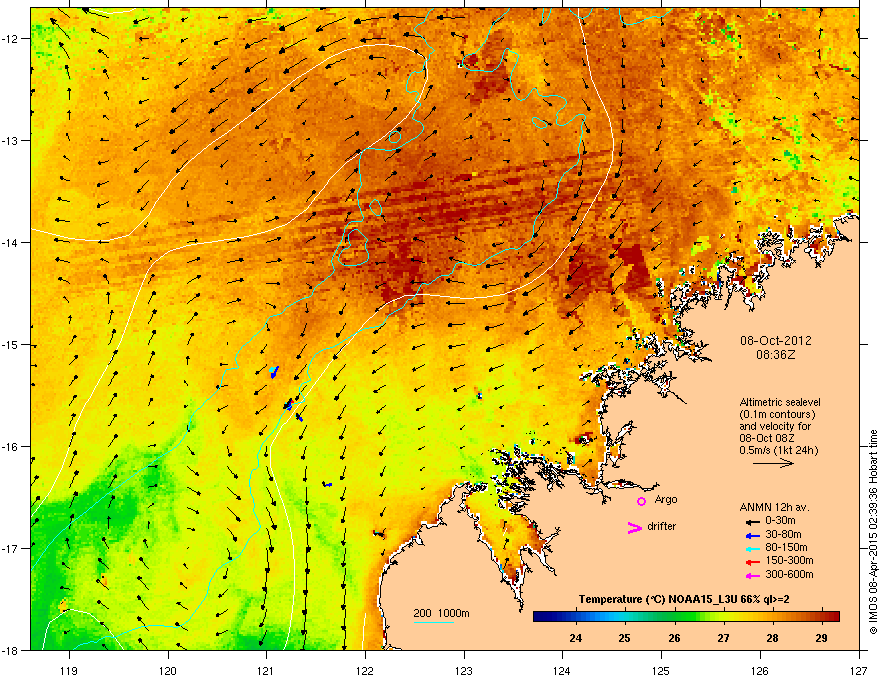This screenshot has width=880, height=680.
Task: Click the '80-150m' depth label
Action: 786,548
